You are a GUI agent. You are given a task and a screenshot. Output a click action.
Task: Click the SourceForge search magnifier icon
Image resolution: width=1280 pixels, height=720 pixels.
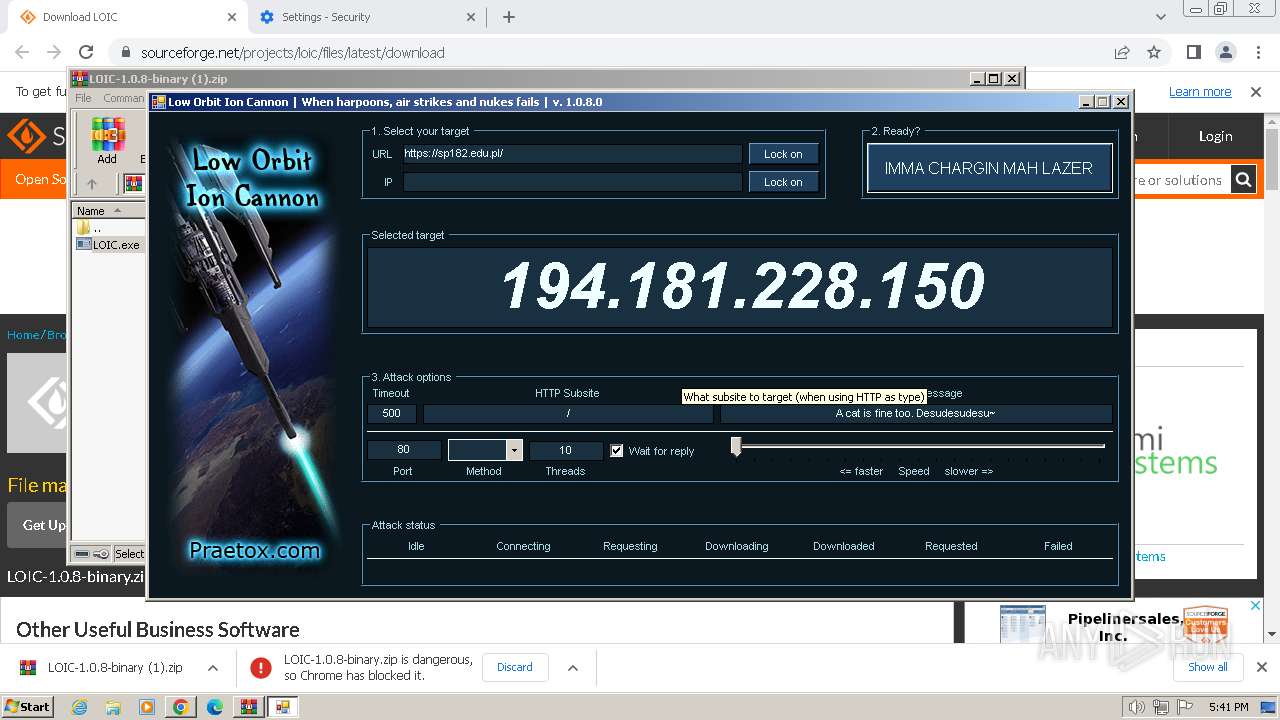[1243, 180]
